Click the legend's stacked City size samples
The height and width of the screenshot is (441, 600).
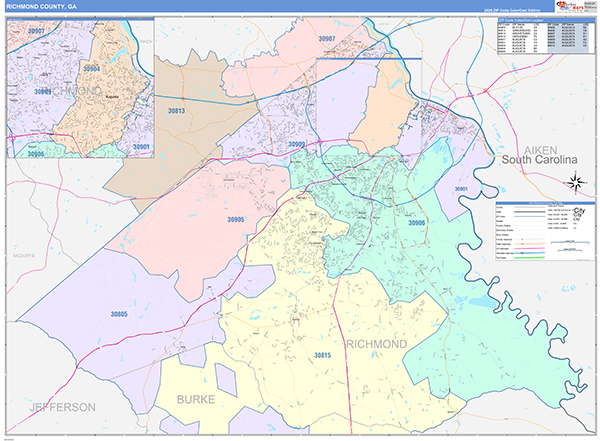point(579,214)
